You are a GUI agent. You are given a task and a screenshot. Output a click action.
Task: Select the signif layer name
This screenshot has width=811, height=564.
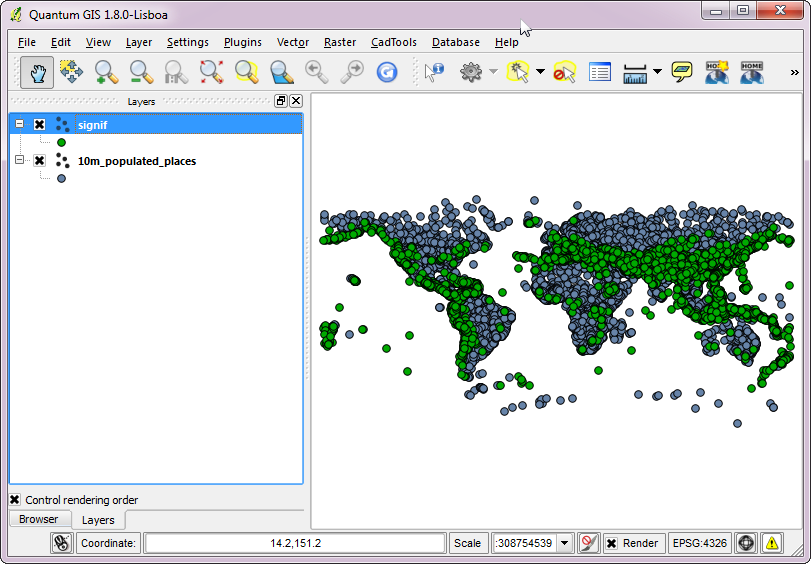pos(93,125)
